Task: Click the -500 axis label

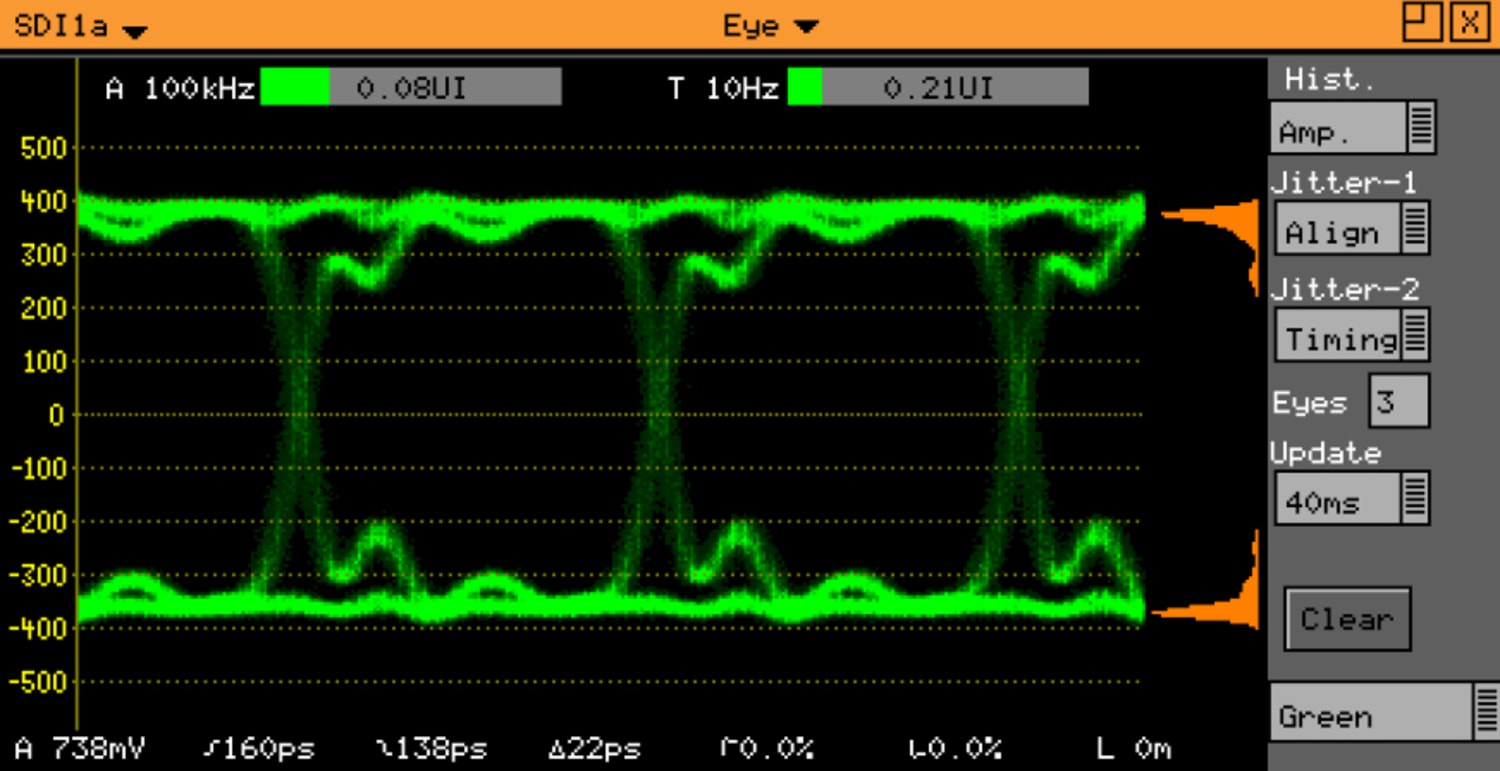Action: coord(37,682)
